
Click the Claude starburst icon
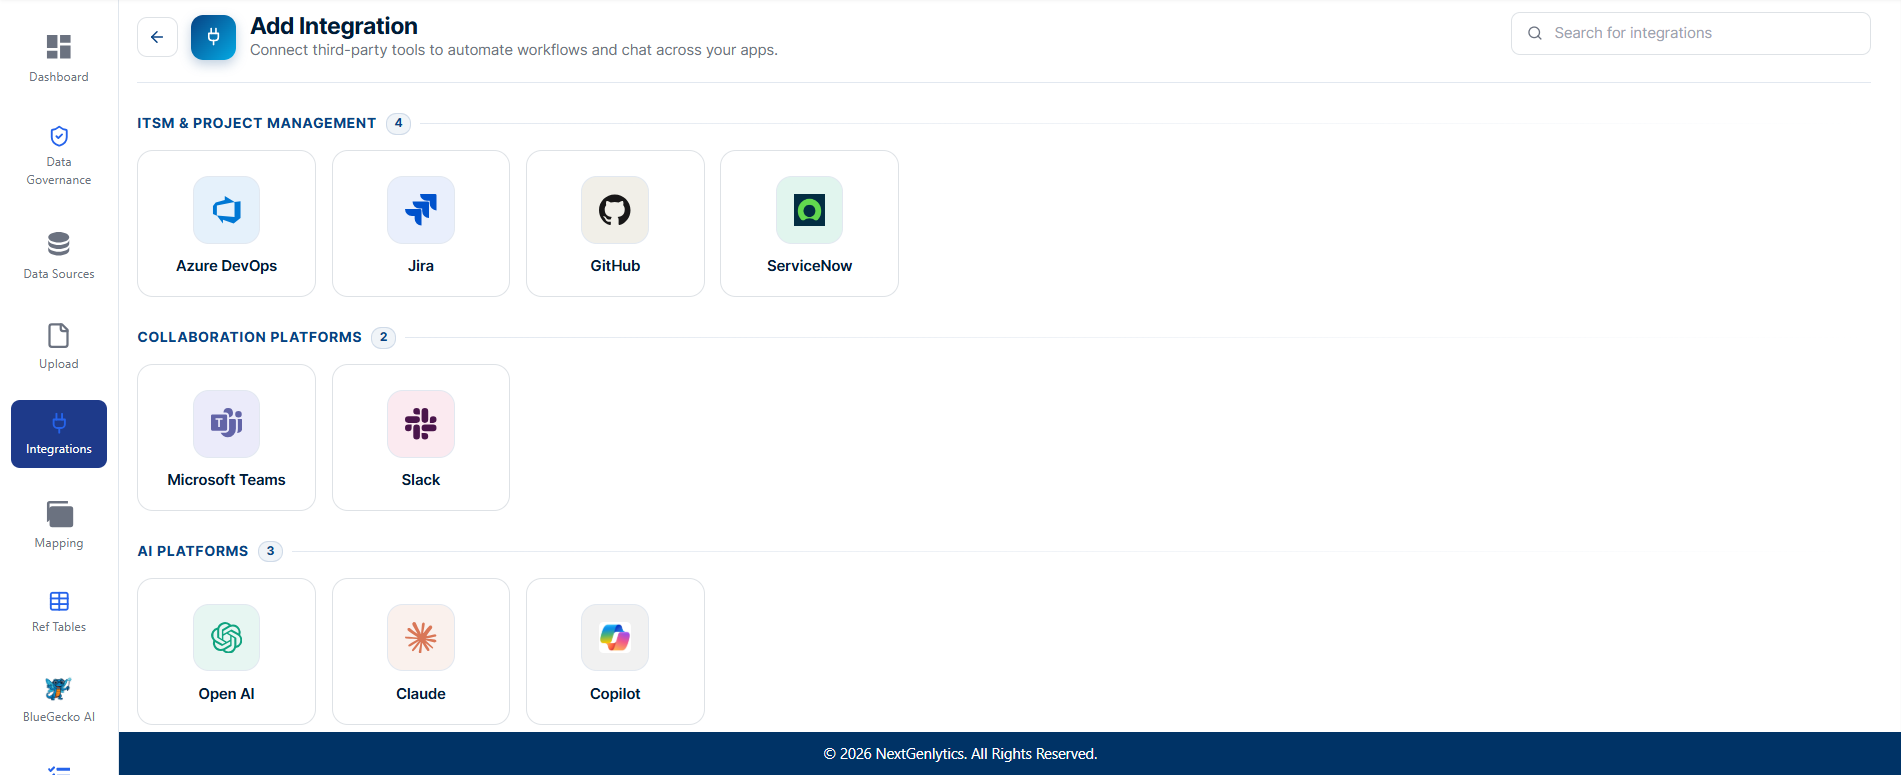(x=421, y=638)
